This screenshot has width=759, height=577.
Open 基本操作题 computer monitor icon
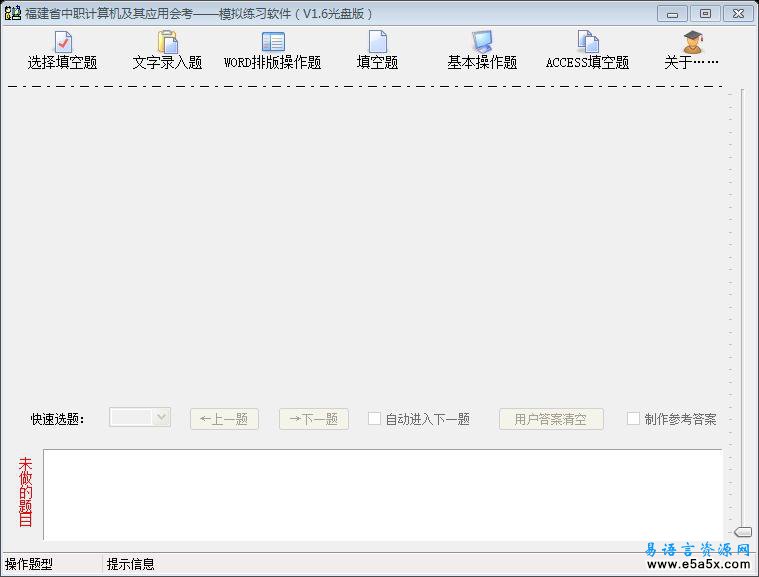[x=482, y=42]
